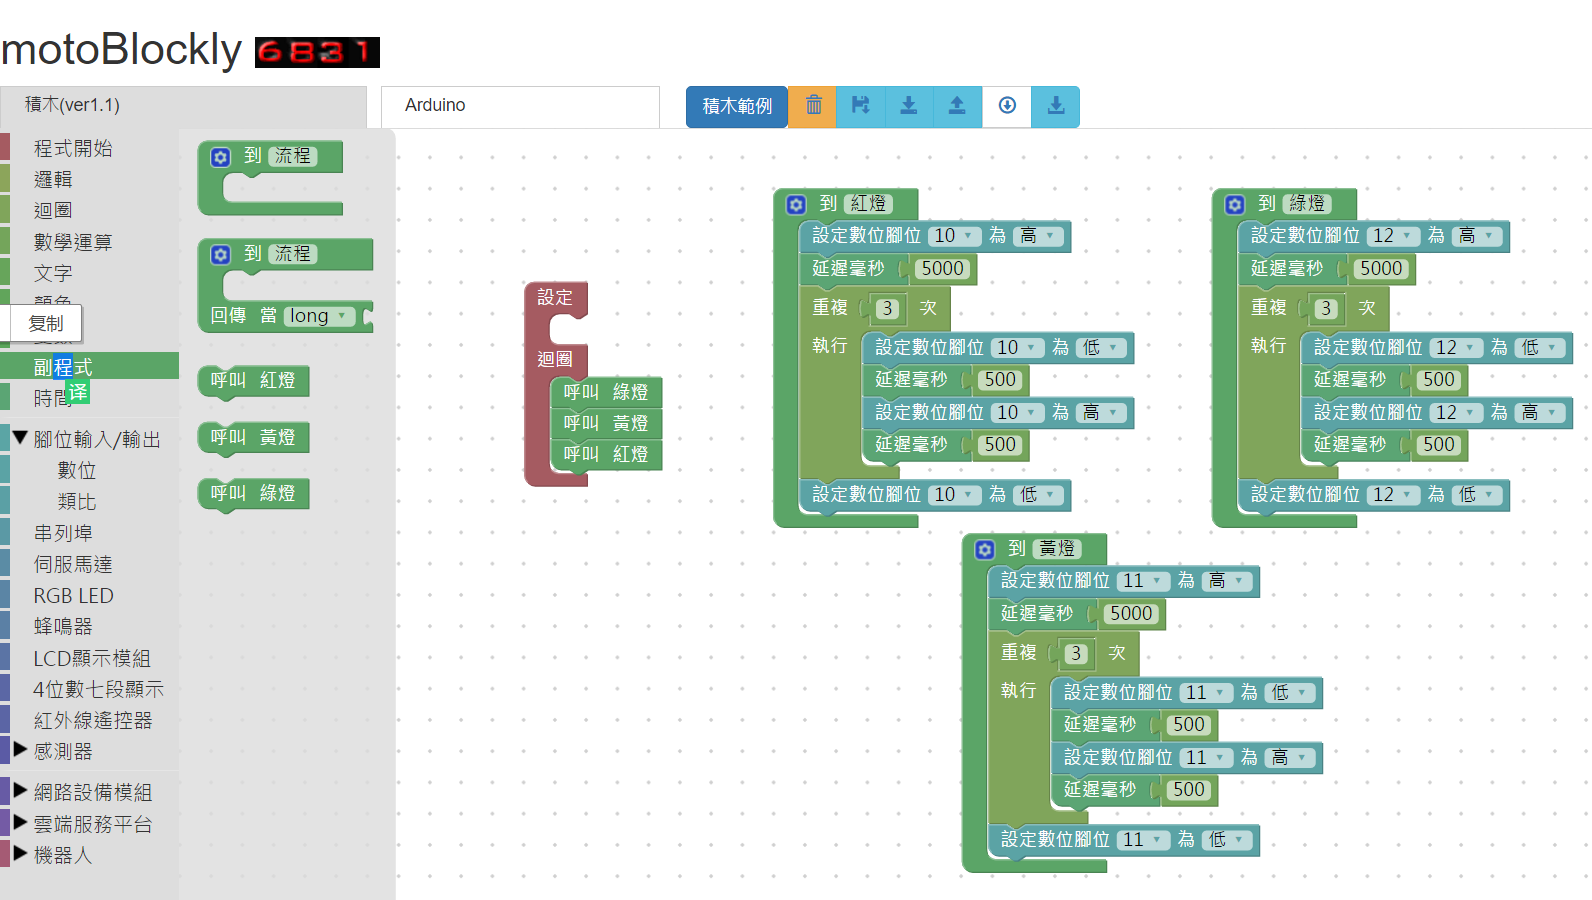The image size is (1592, 900).
Task: Expand the 機器人 category
Action: pos(20,854)
